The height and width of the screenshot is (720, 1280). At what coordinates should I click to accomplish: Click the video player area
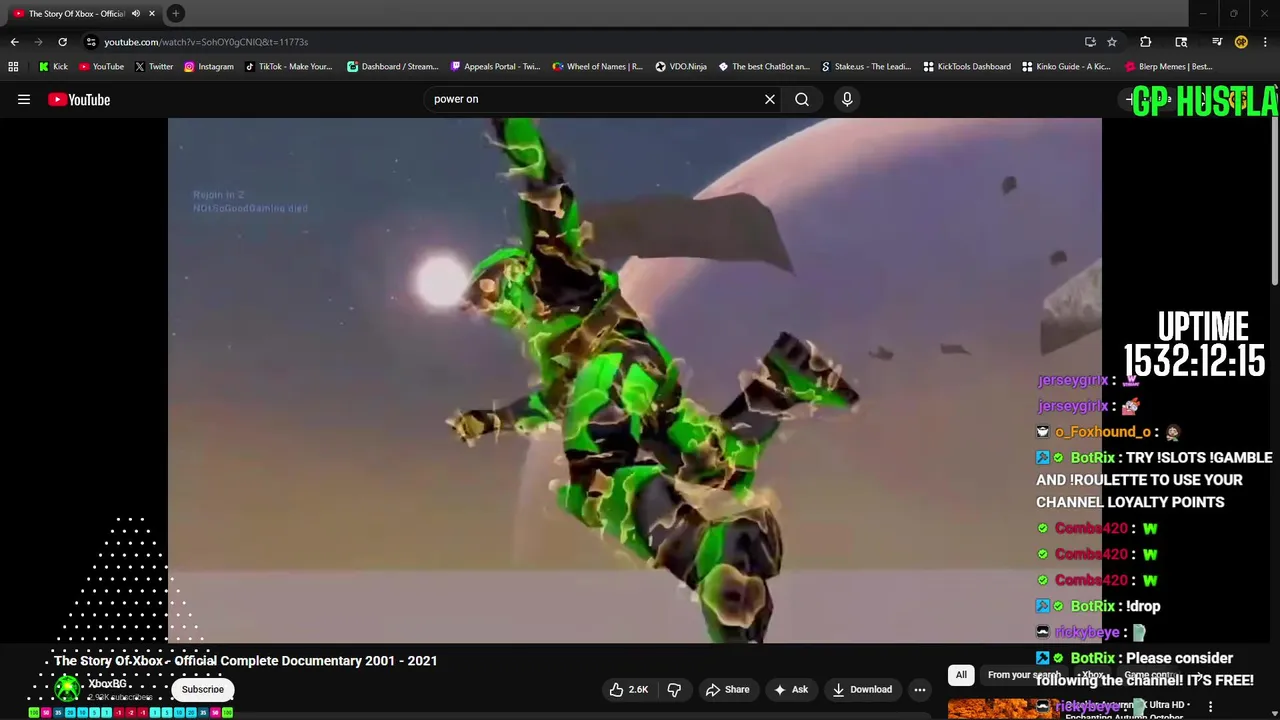pos(634,380)
